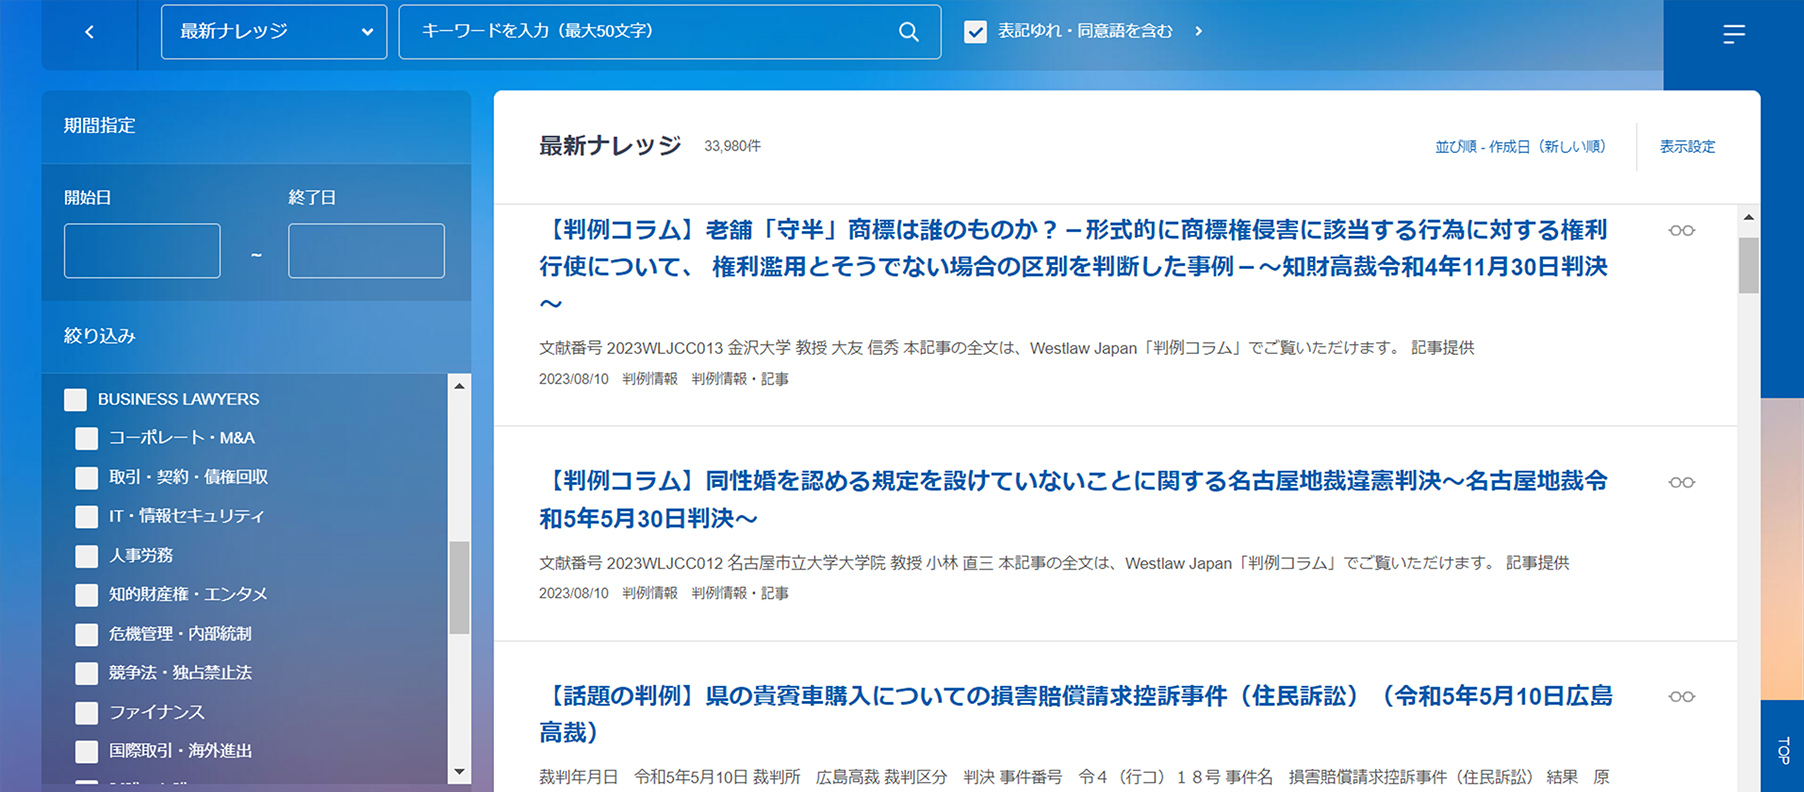Open article 同性婚を認める規定を設けていない
1804x792 pixels.
[x=1073, y=500]
